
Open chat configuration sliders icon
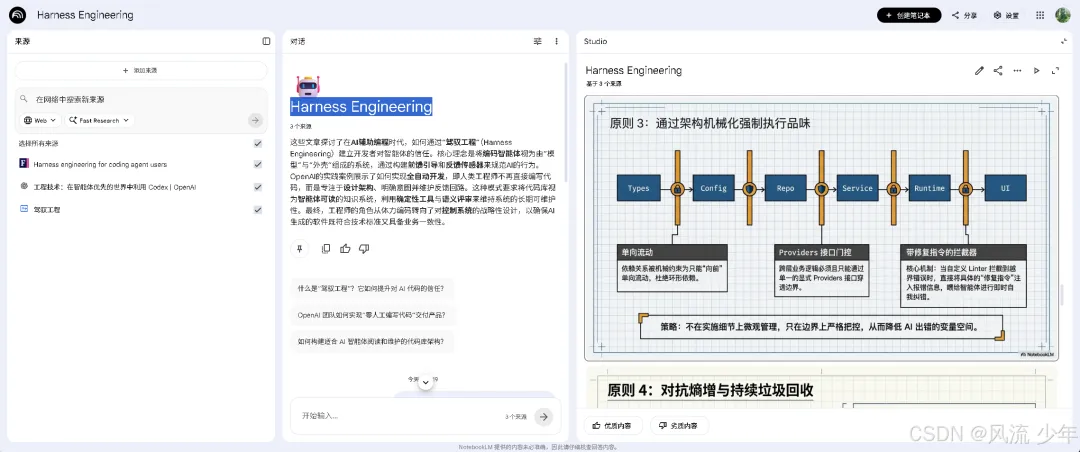tap(537, 41)
